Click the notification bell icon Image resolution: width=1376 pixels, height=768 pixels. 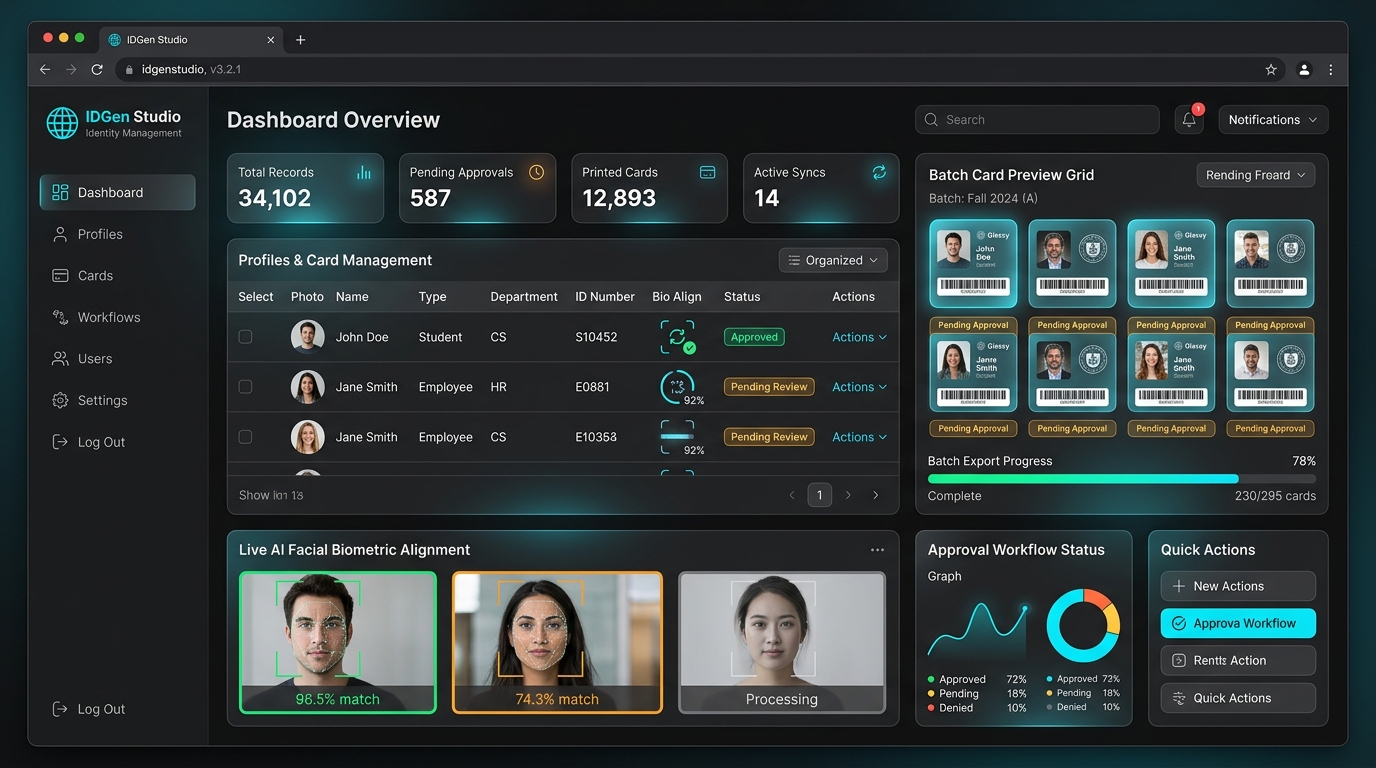pos(1189,120)
